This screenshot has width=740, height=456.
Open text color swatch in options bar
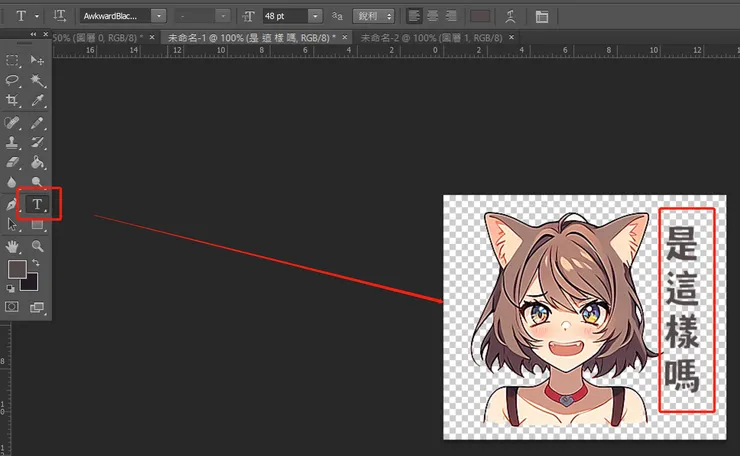(480, 16)
